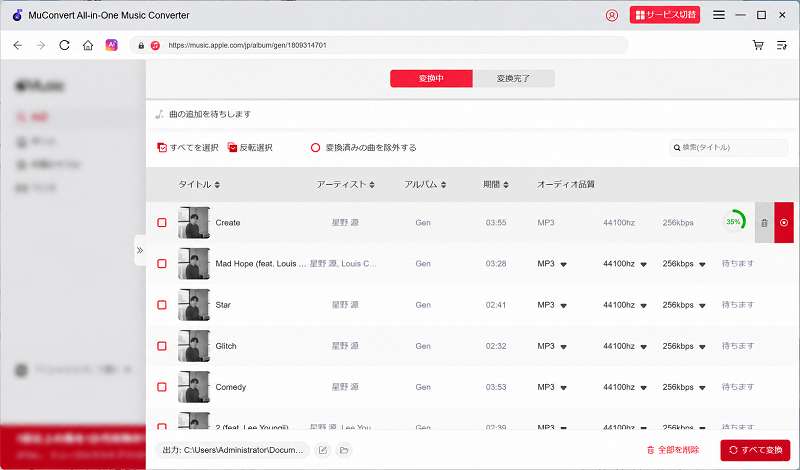The height and width of the screenshot is (470, 800).
Task: Open the output folder
Action: [x=344, y=450]
